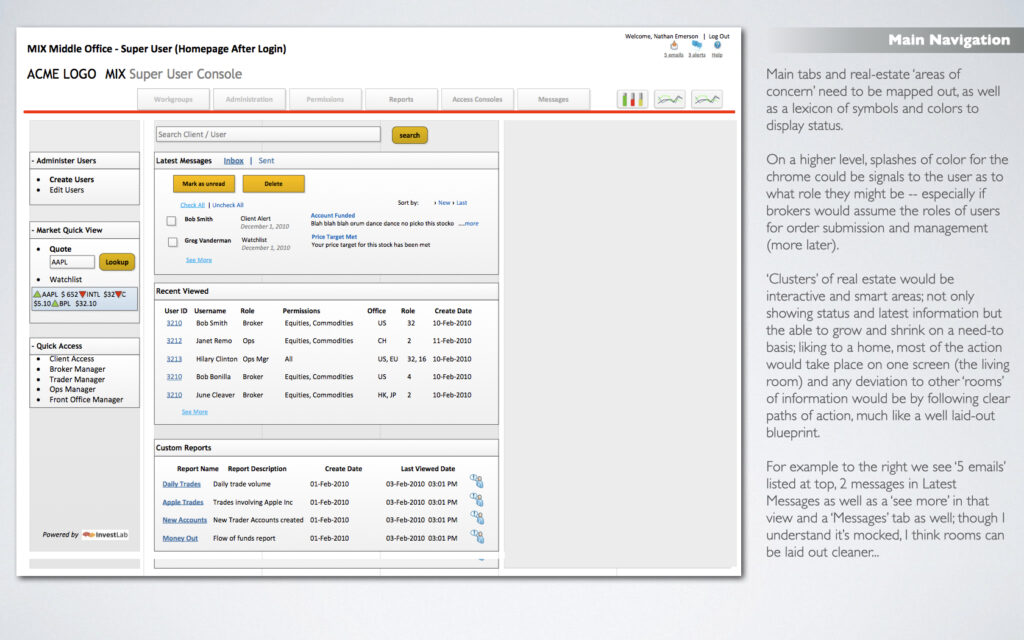Collapse the Administer Users panel

coord(33,160)
